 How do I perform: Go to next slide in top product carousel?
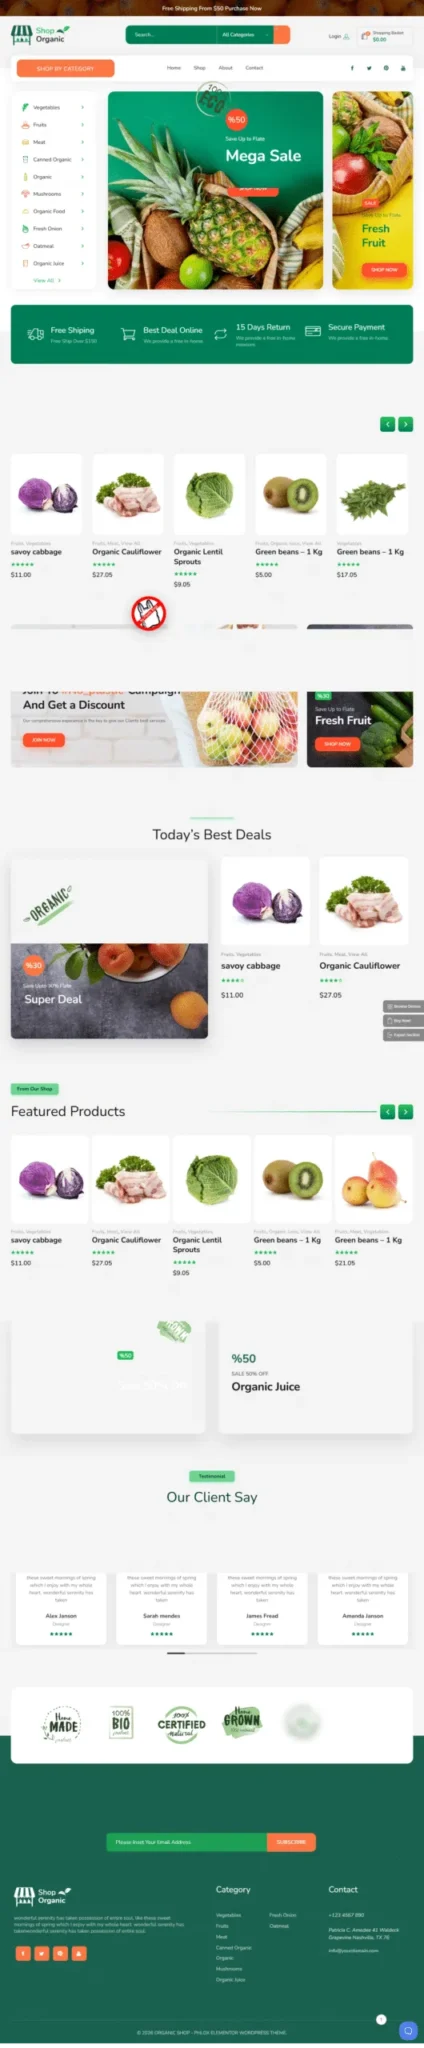(405, 424)
